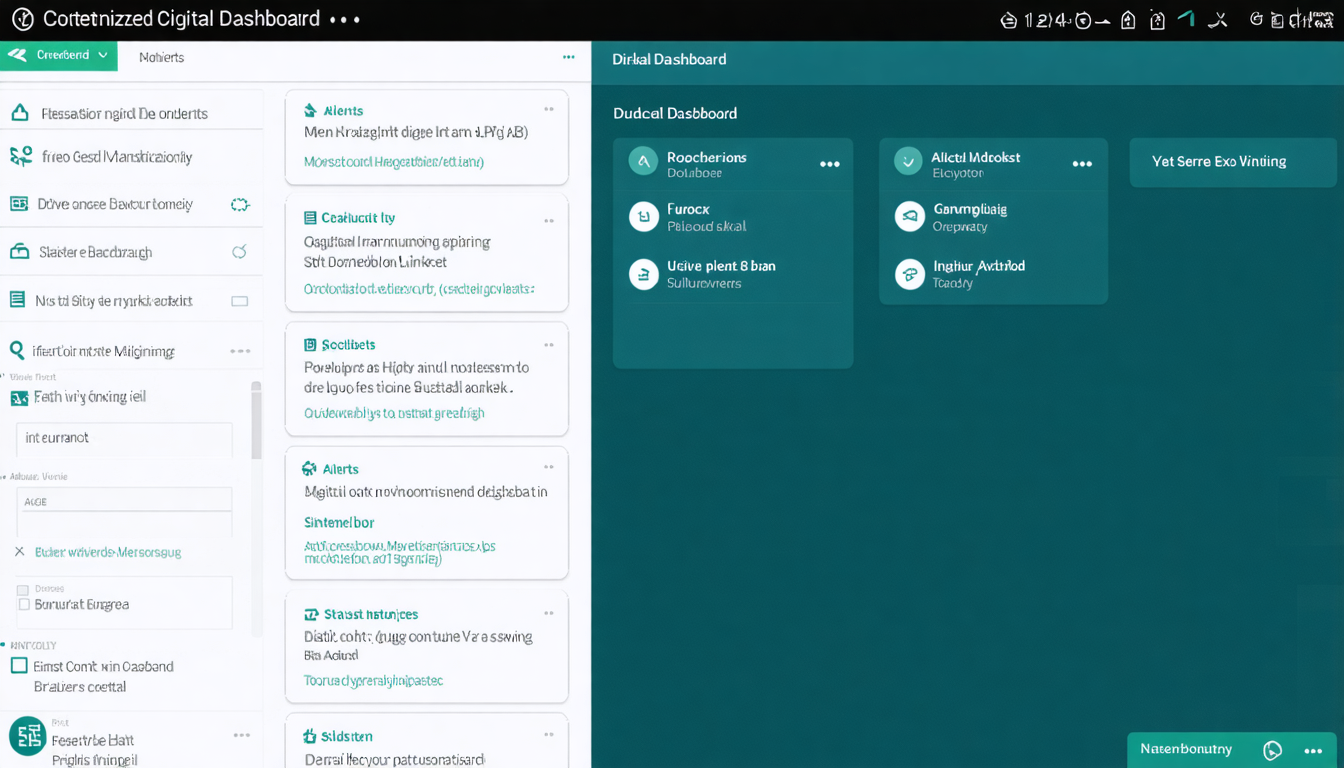1344x768 pixels.
Task: Expand the Roocherions card three-dot menu
Action: [829, 164]
